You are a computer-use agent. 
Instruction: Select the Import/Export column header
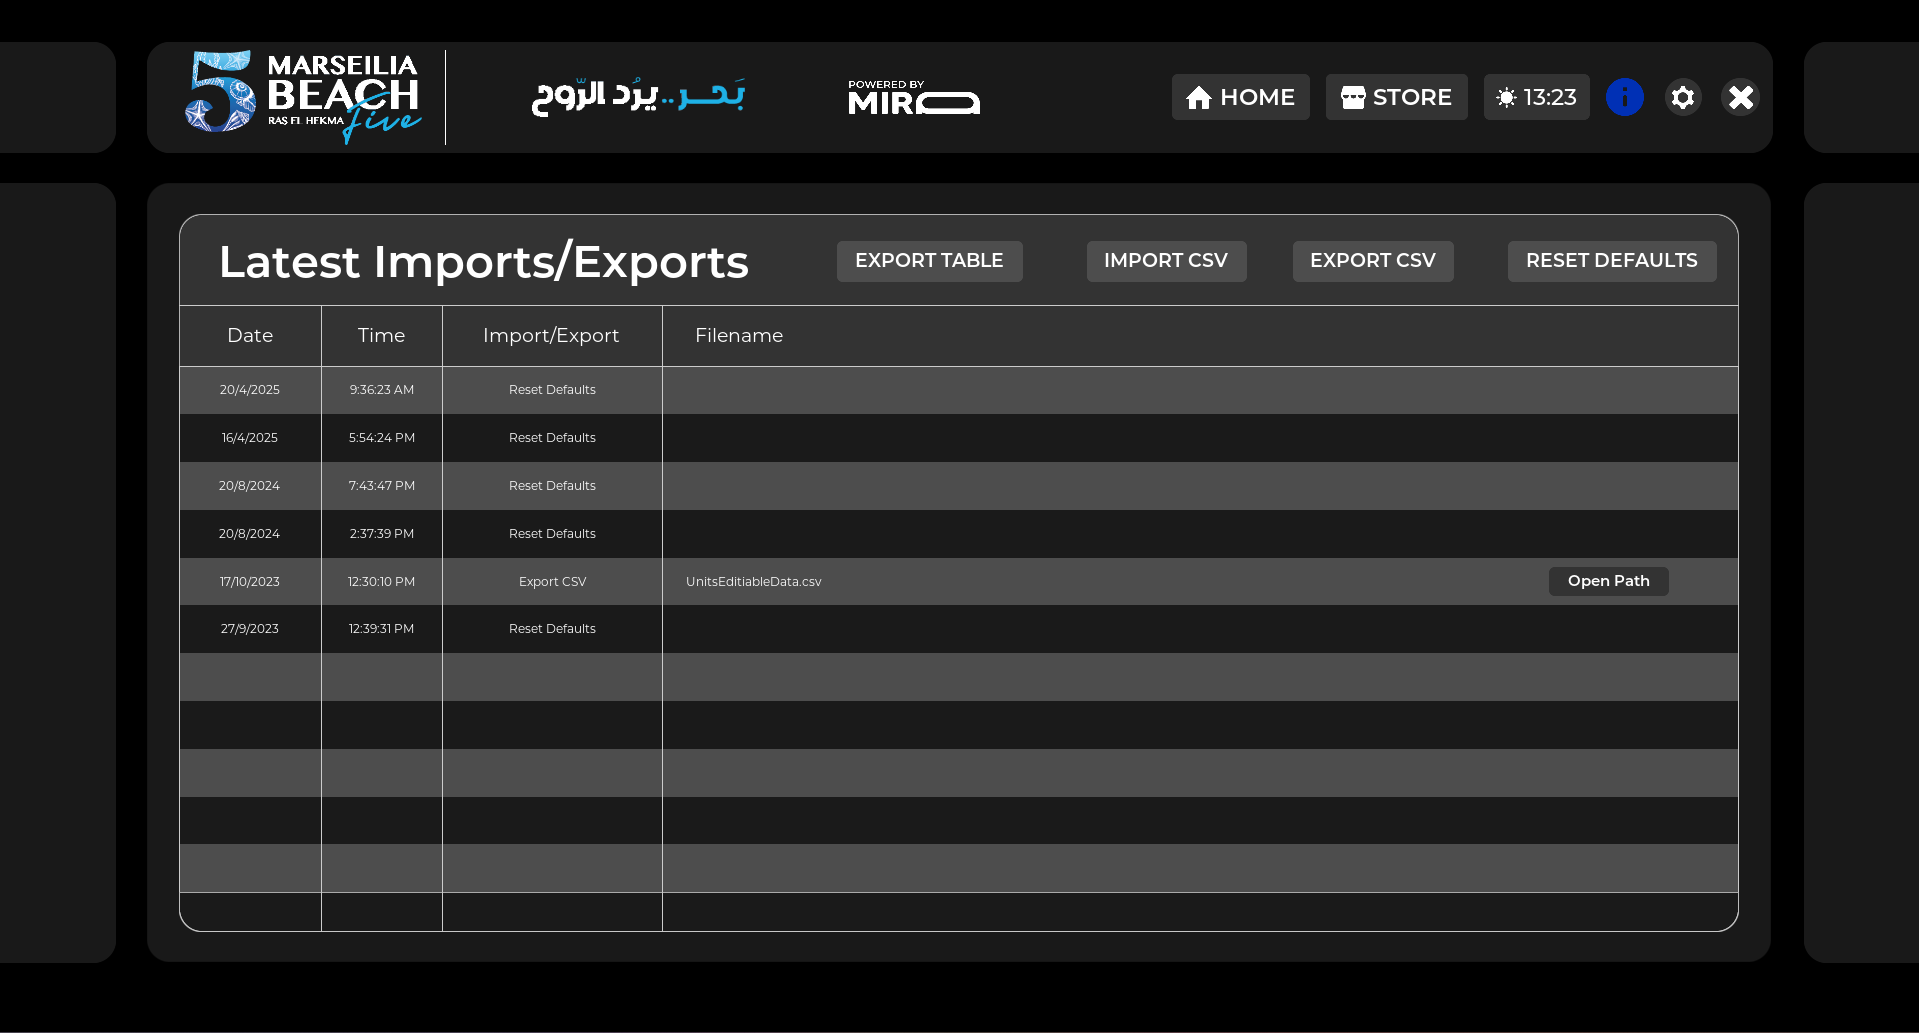[x=551, y=336]
